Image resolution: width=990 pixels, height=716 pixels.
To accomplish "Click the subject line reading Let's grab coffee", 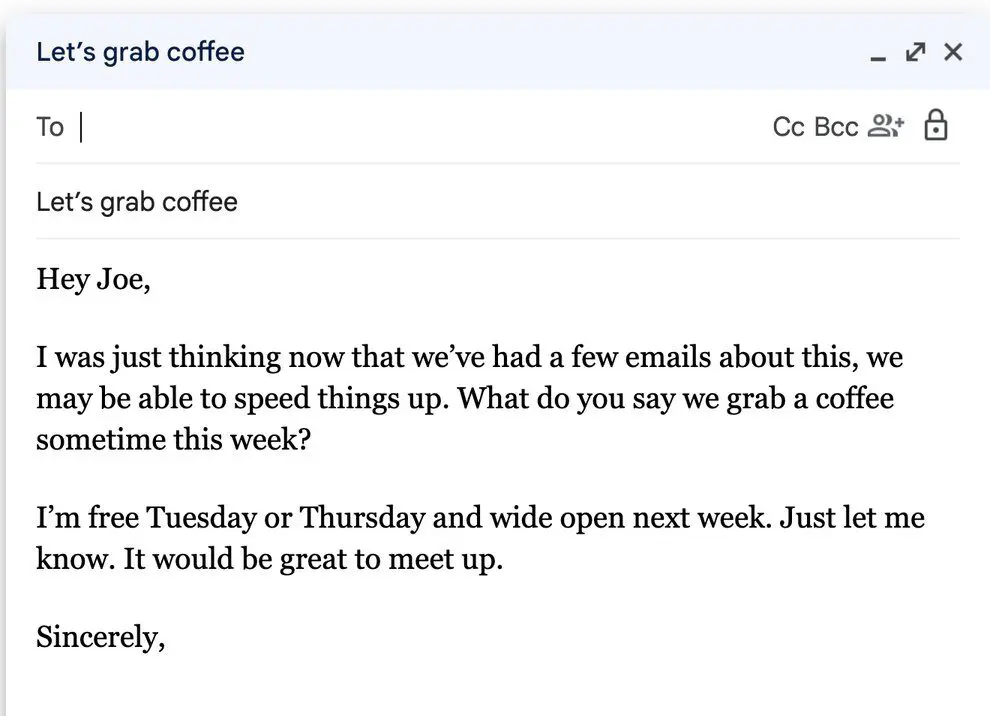I will pyautogui.click(x=137, y=201).
